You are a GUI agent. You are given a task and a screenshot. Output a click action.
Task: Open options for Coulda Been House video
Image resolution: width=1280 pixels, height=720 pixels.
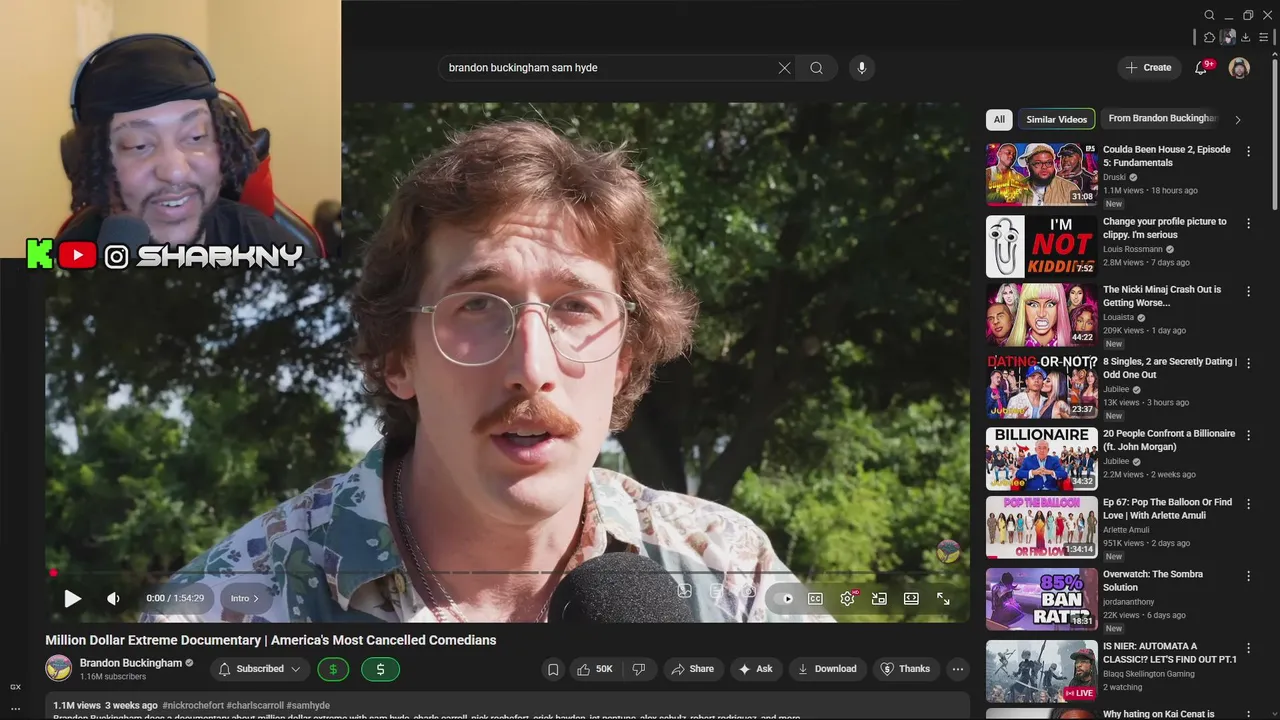click(x=1248, y=151)
